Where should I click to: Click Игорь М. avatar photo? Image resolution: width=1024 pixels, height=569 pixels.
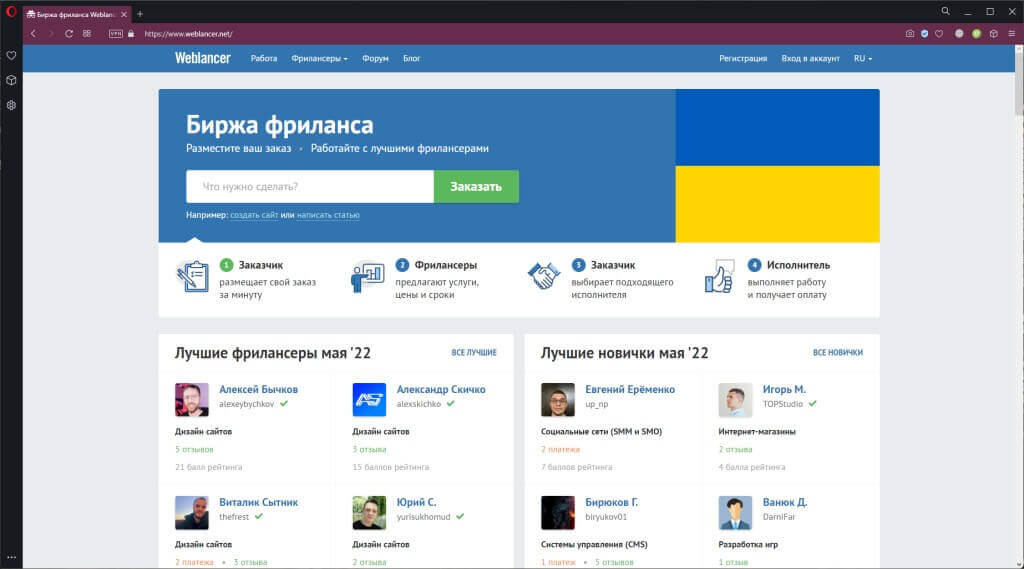tap(735, 400)
